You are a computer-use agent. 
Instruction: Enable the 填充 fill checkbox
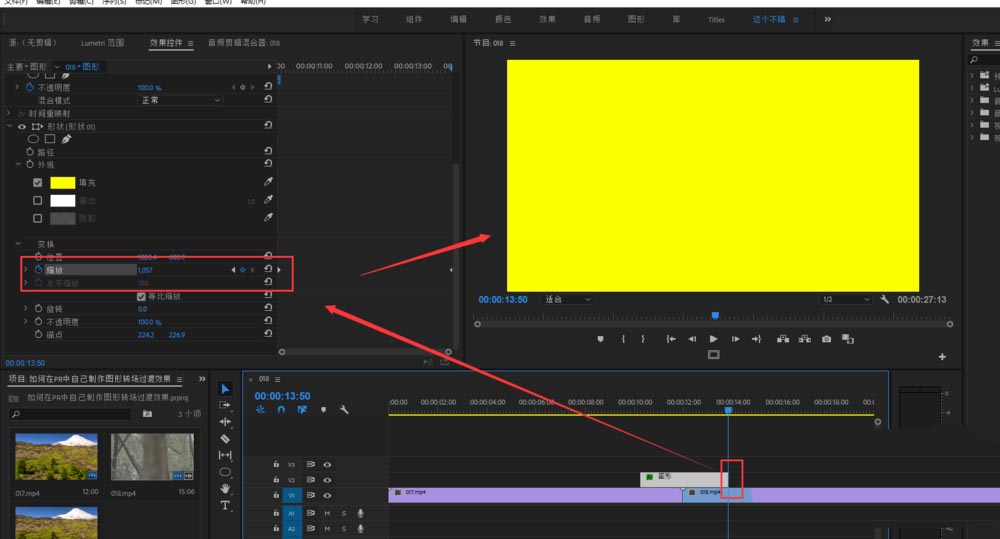[38, 182]
